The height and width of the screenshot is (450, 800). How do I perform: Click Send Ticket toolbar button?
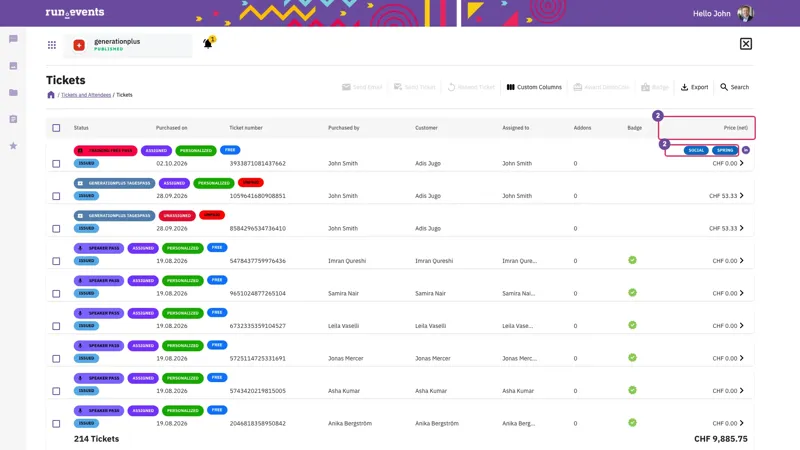[x=414, y=87]
